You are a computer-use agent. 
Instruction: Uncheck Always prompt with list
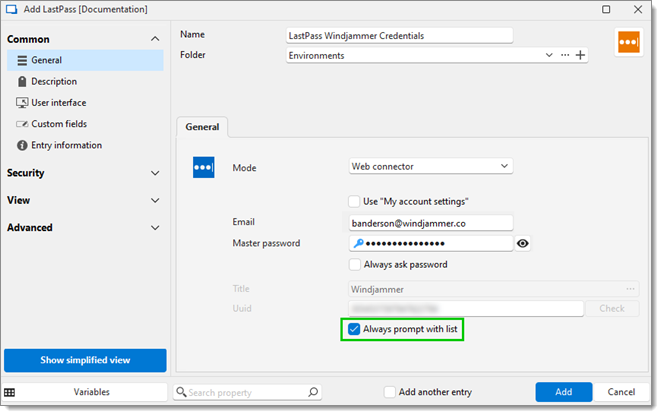click(354, 329)
